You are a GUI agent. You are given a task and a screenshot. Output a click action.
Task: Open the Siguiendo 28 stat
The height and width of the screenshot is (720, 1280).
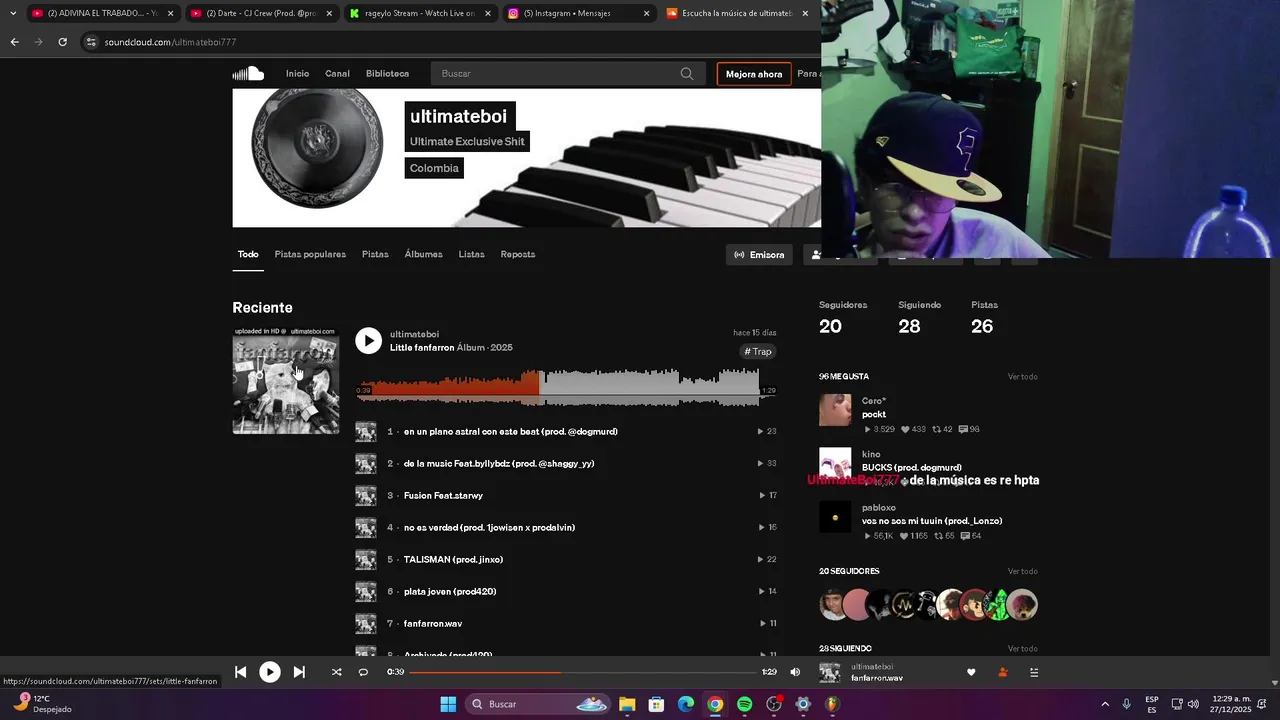click(919, 317)
